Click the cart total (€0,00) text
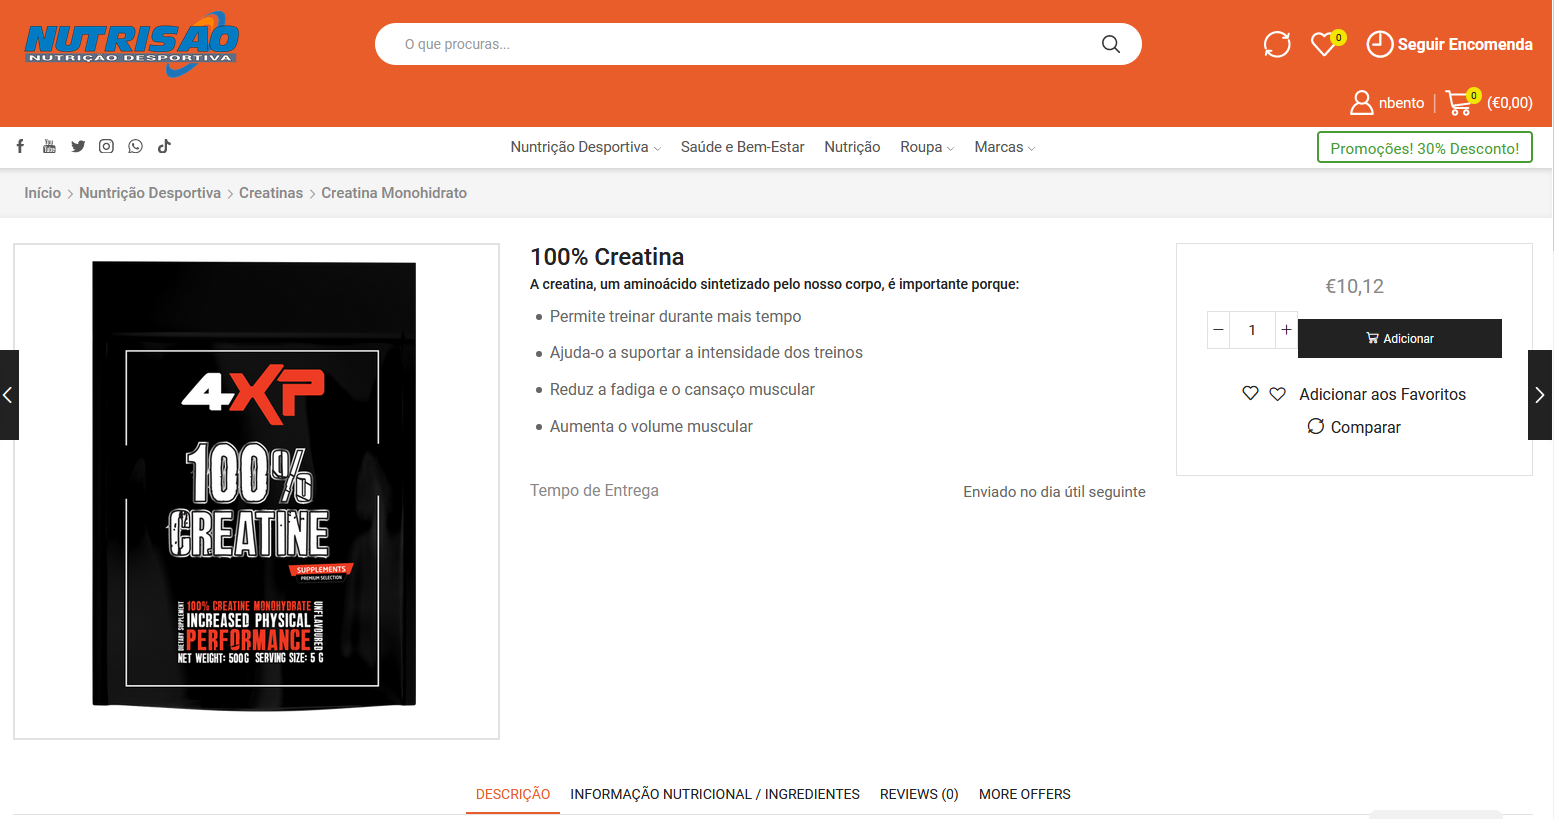Viewport: 1554px width, 819px height. click(1510, 102)
